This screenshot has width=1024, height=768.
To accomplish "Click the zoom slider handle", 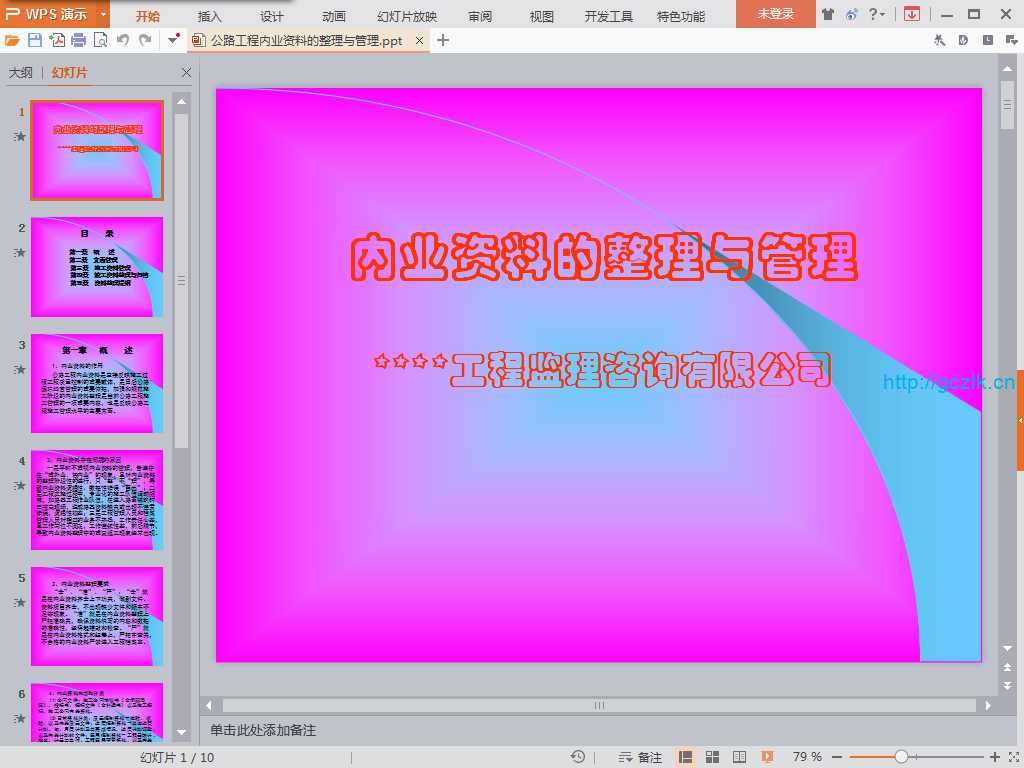I will click(901, 757).
